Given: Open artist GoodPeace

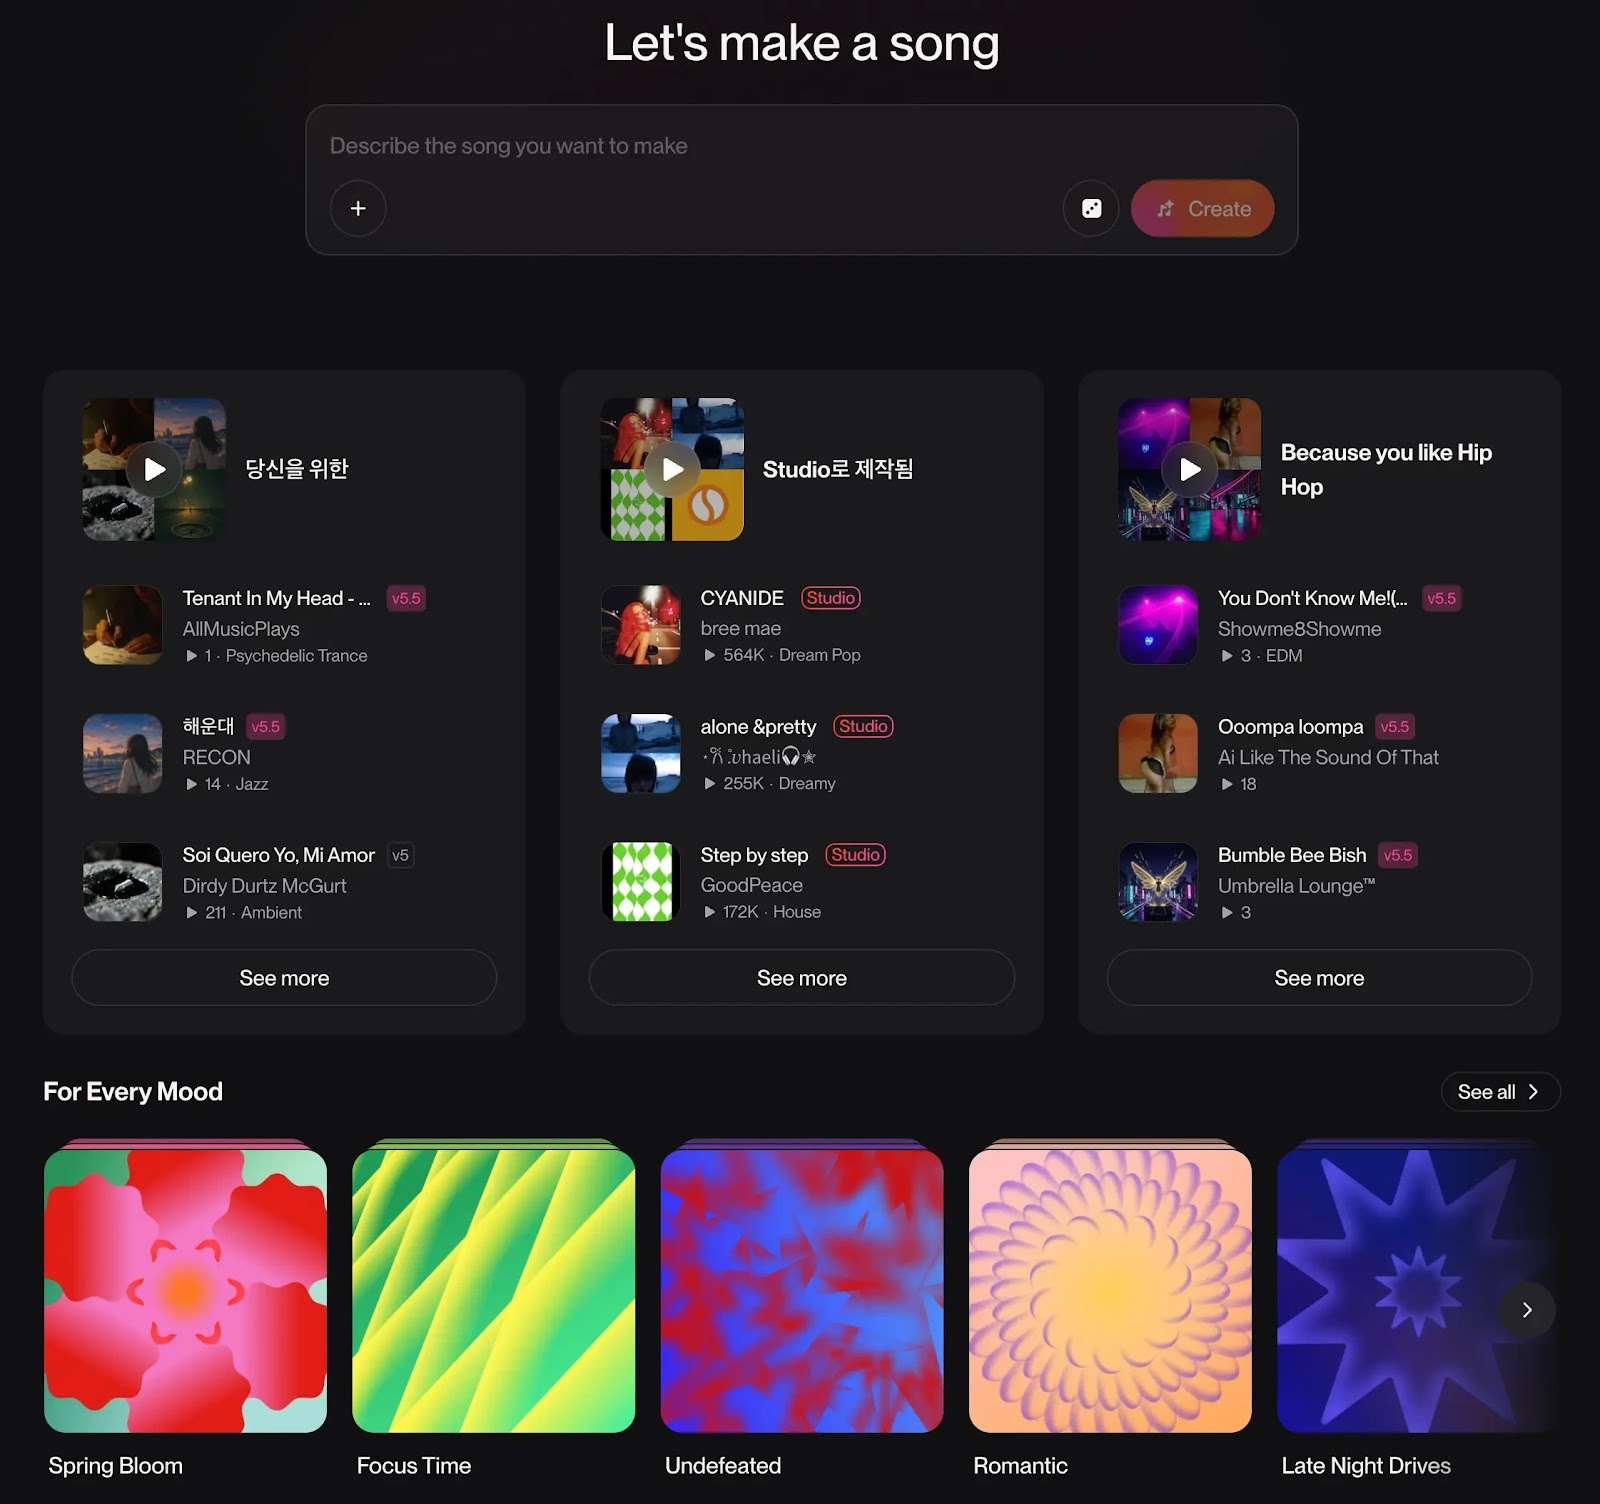Looking at the screenshot, I should 751,885.
